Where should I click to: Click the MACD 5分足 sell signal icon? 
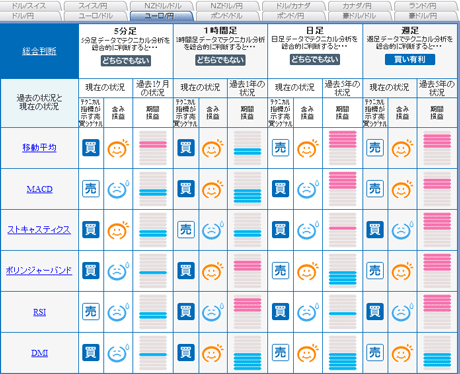(91, 189)
